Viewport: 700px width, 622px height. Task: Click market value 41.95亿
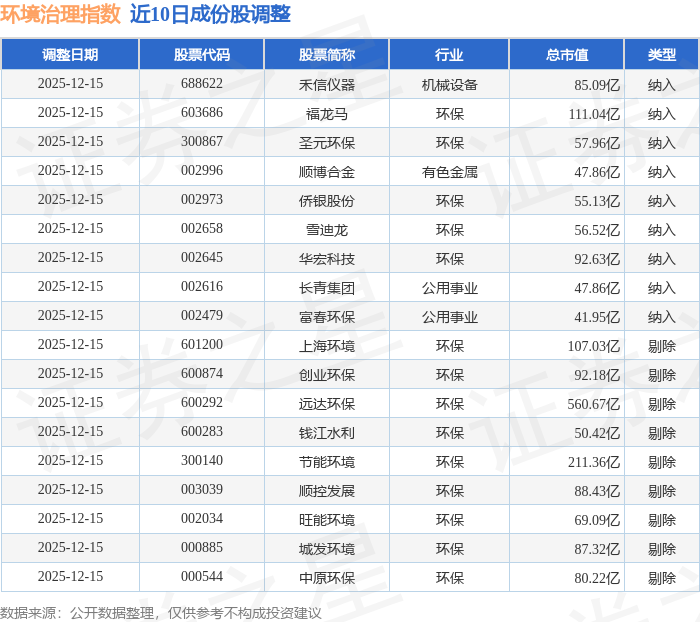(x=597, y=317)
